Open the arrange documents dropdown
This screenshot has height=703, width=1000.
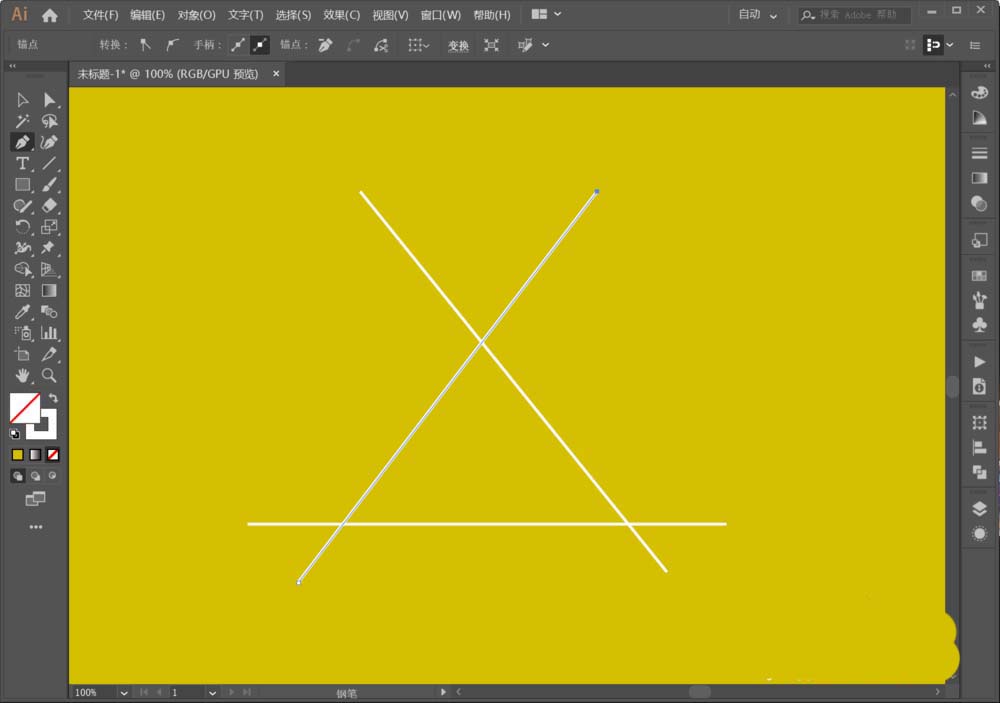(x=546, y=14)
